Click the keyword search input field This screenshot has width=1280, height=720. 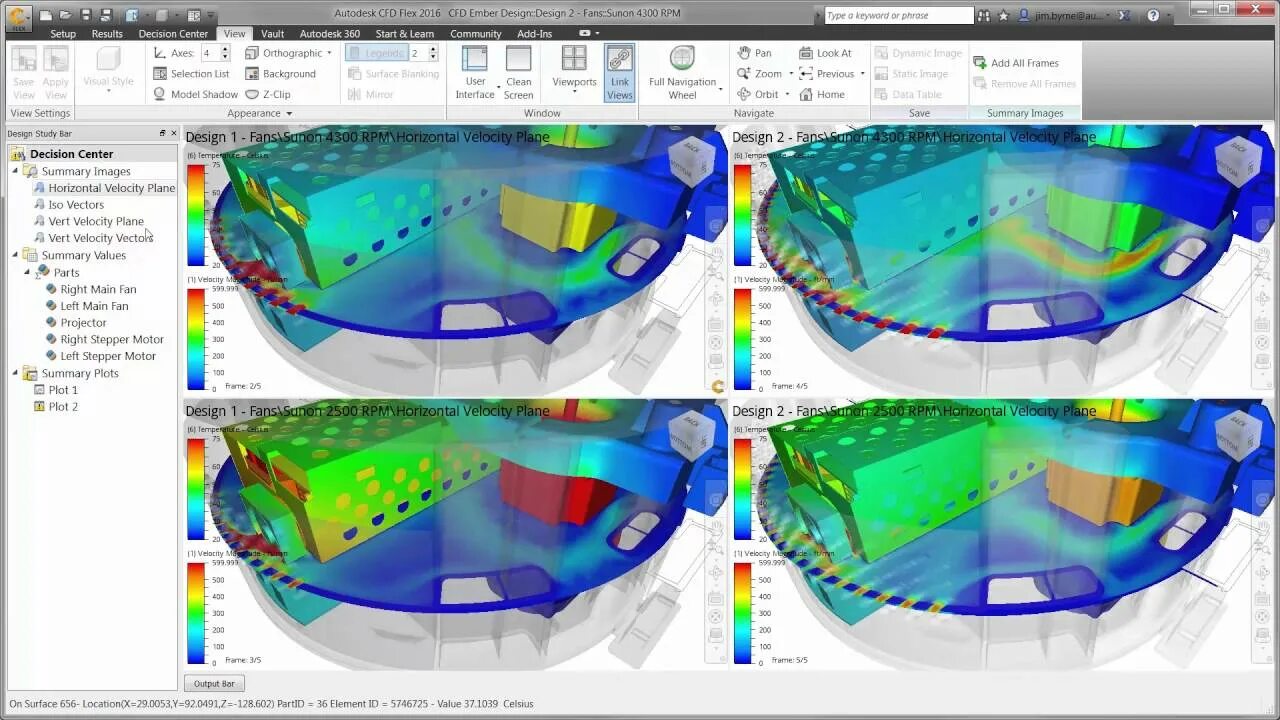(x=898, y=16)
